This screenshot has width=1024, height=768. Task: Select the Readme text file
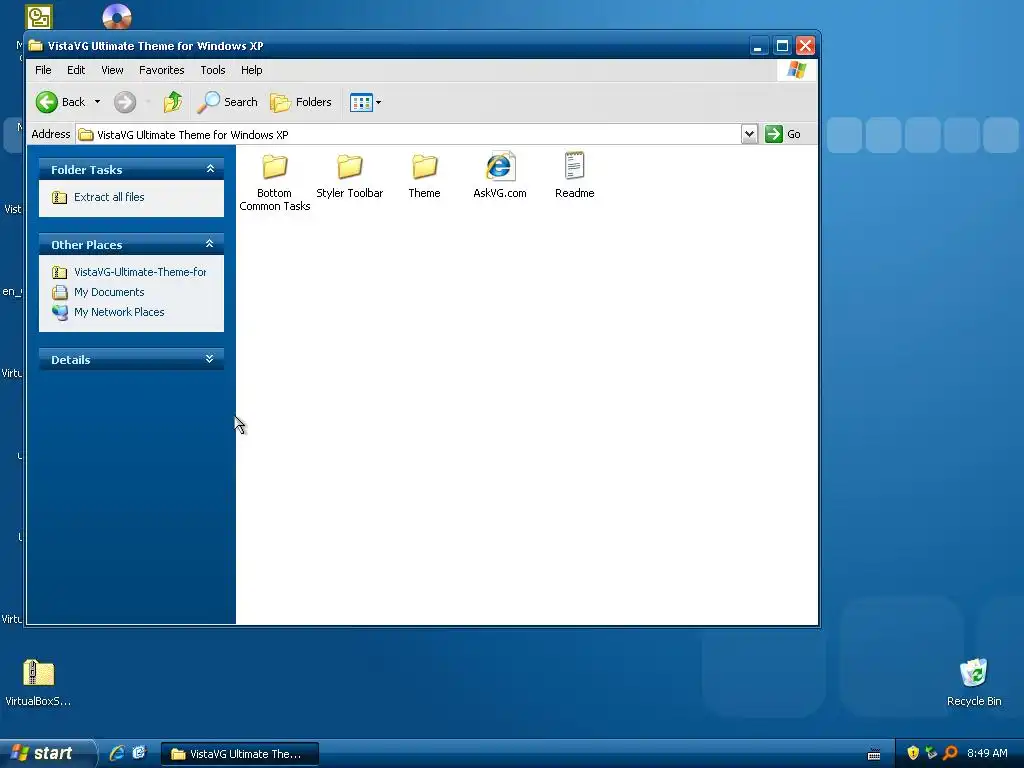coord(575,175)
